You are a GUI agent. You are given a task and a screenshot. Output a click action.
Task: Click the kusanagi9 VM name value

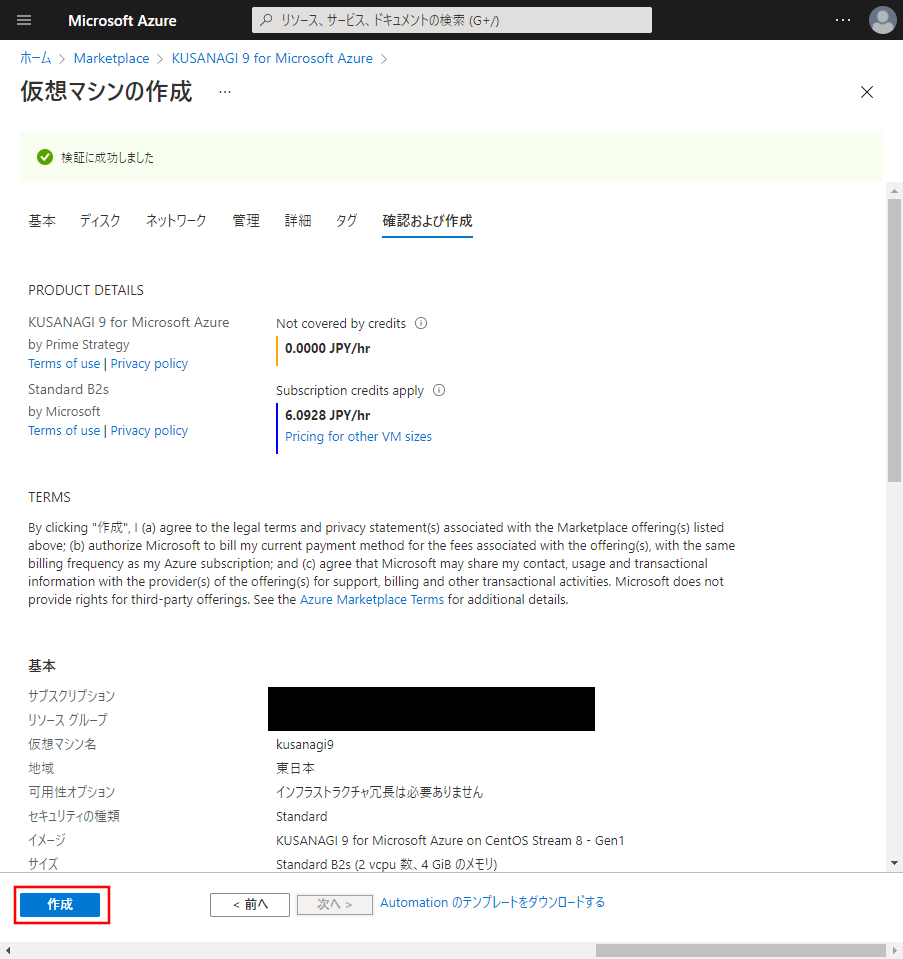tap(305, 744)
